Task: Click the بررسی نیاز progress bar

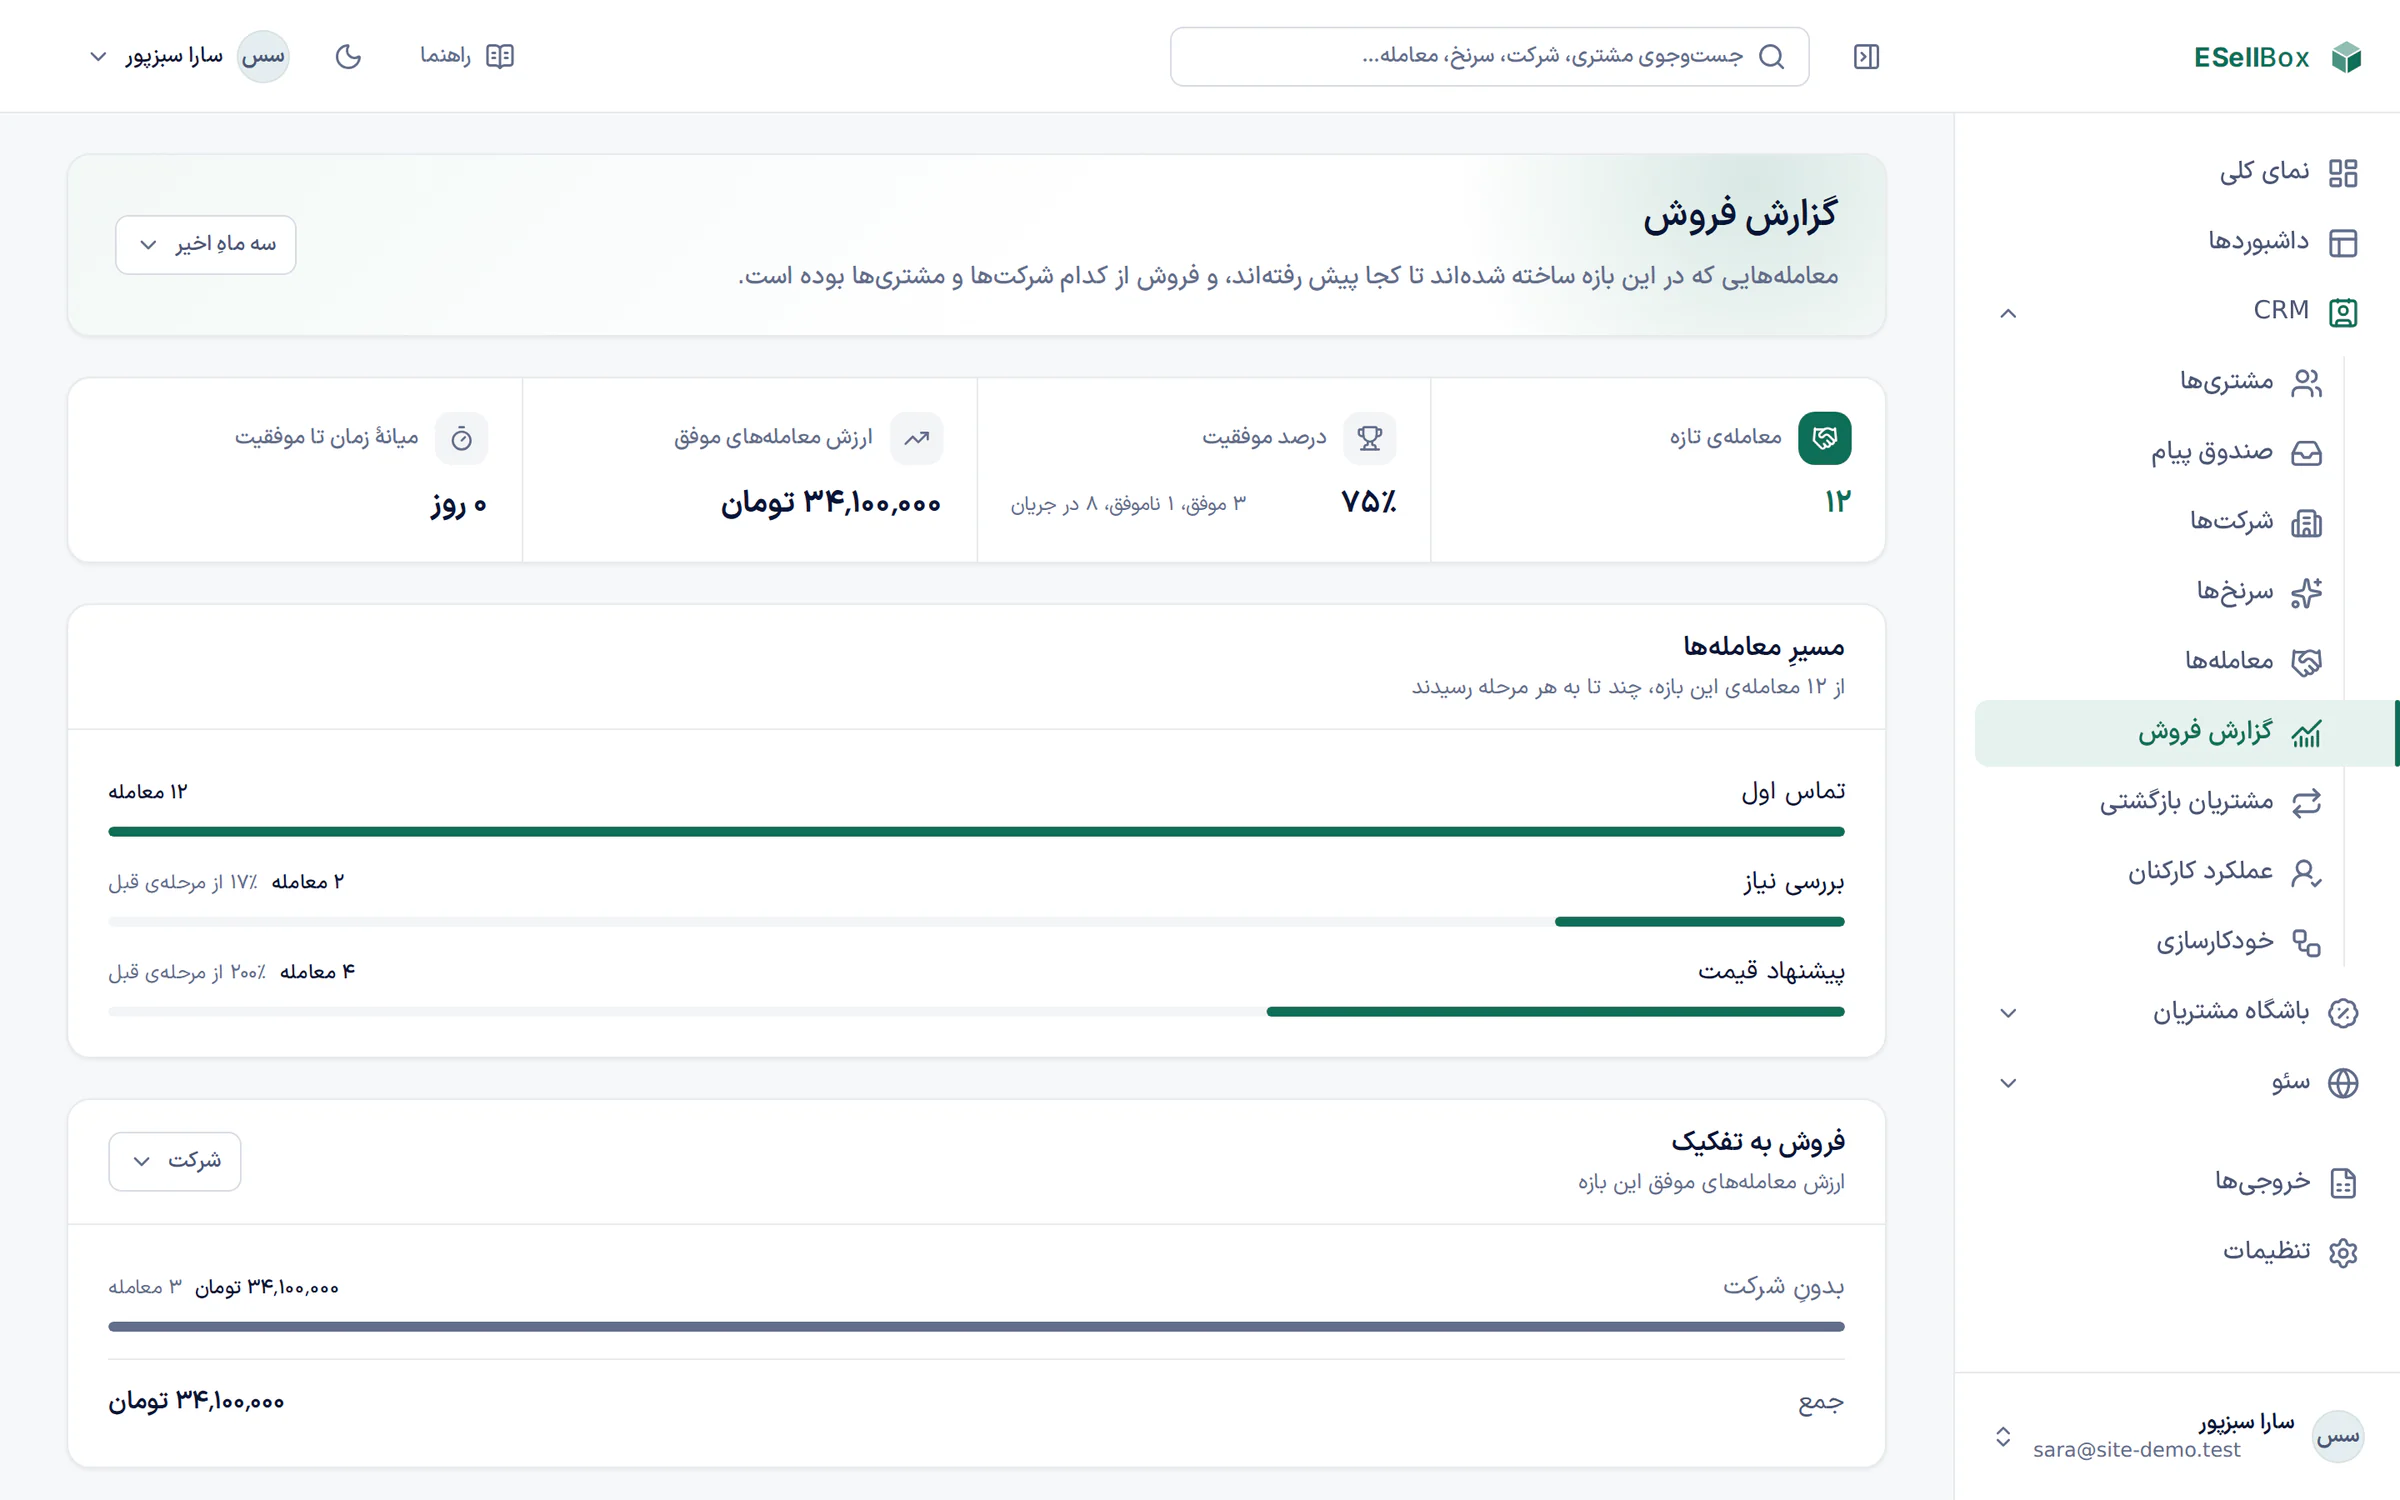Action: (976, 922)
